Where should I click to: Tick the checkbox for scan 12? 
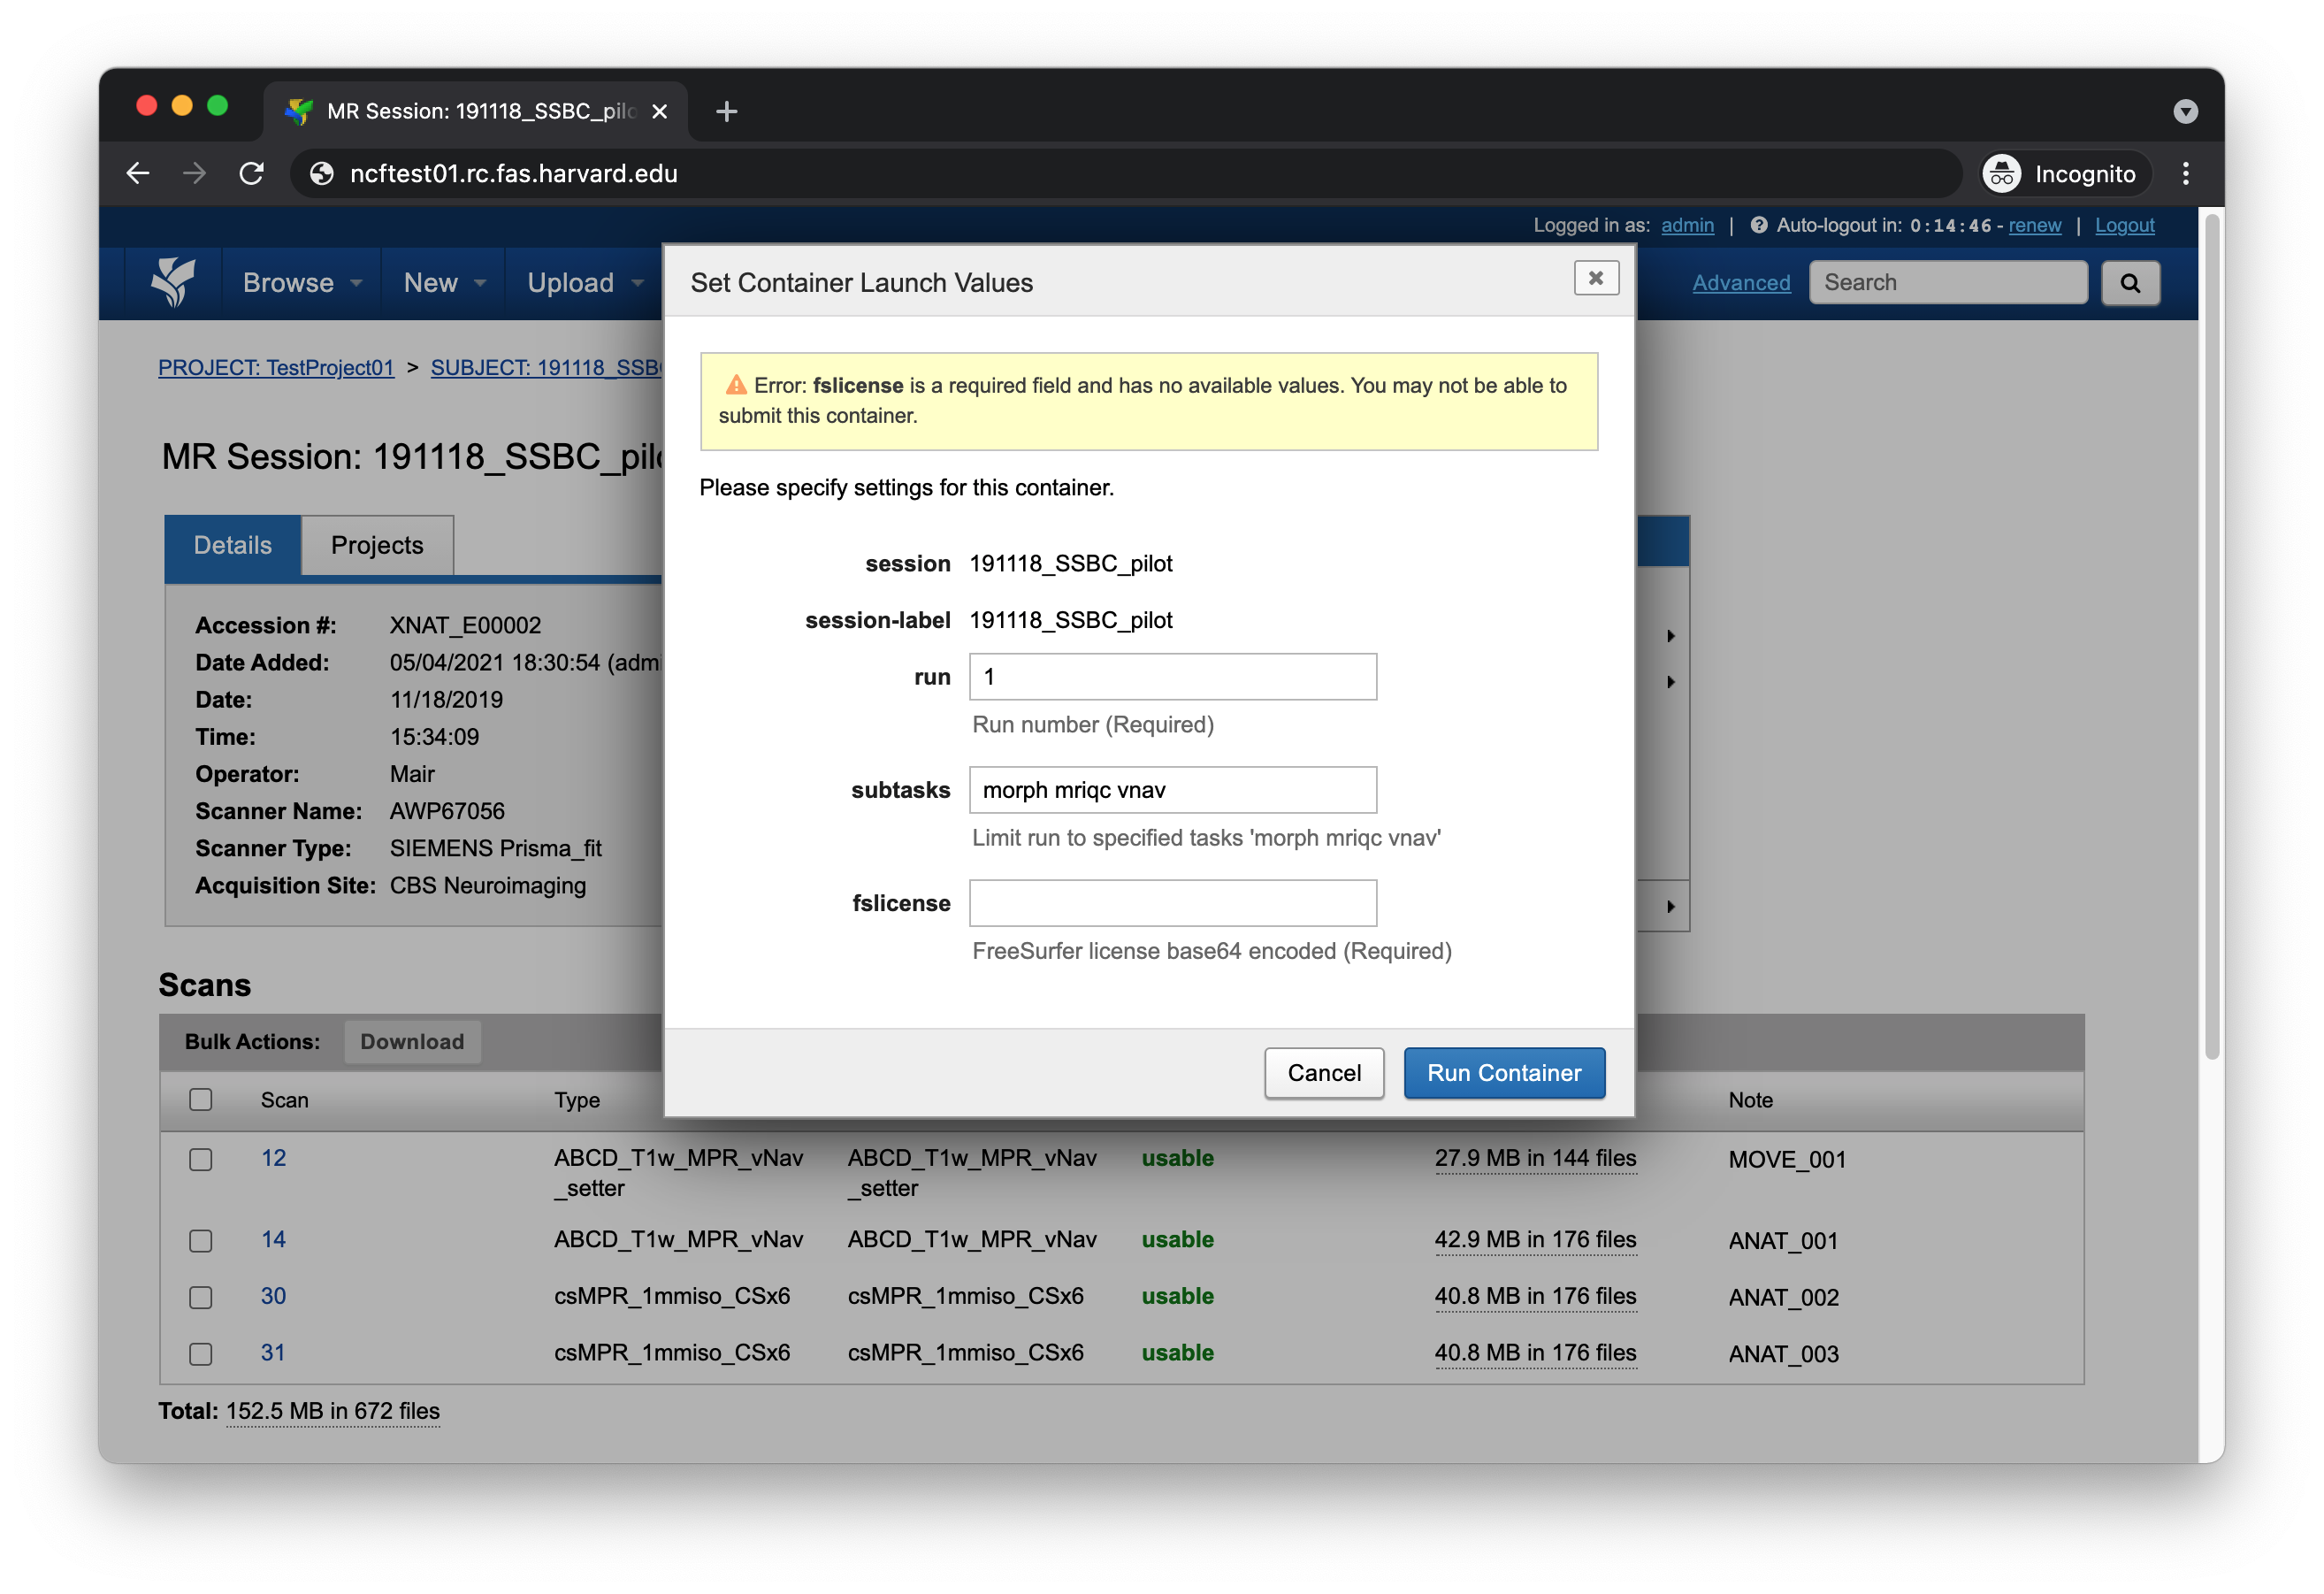click(x=201, y=1159)
